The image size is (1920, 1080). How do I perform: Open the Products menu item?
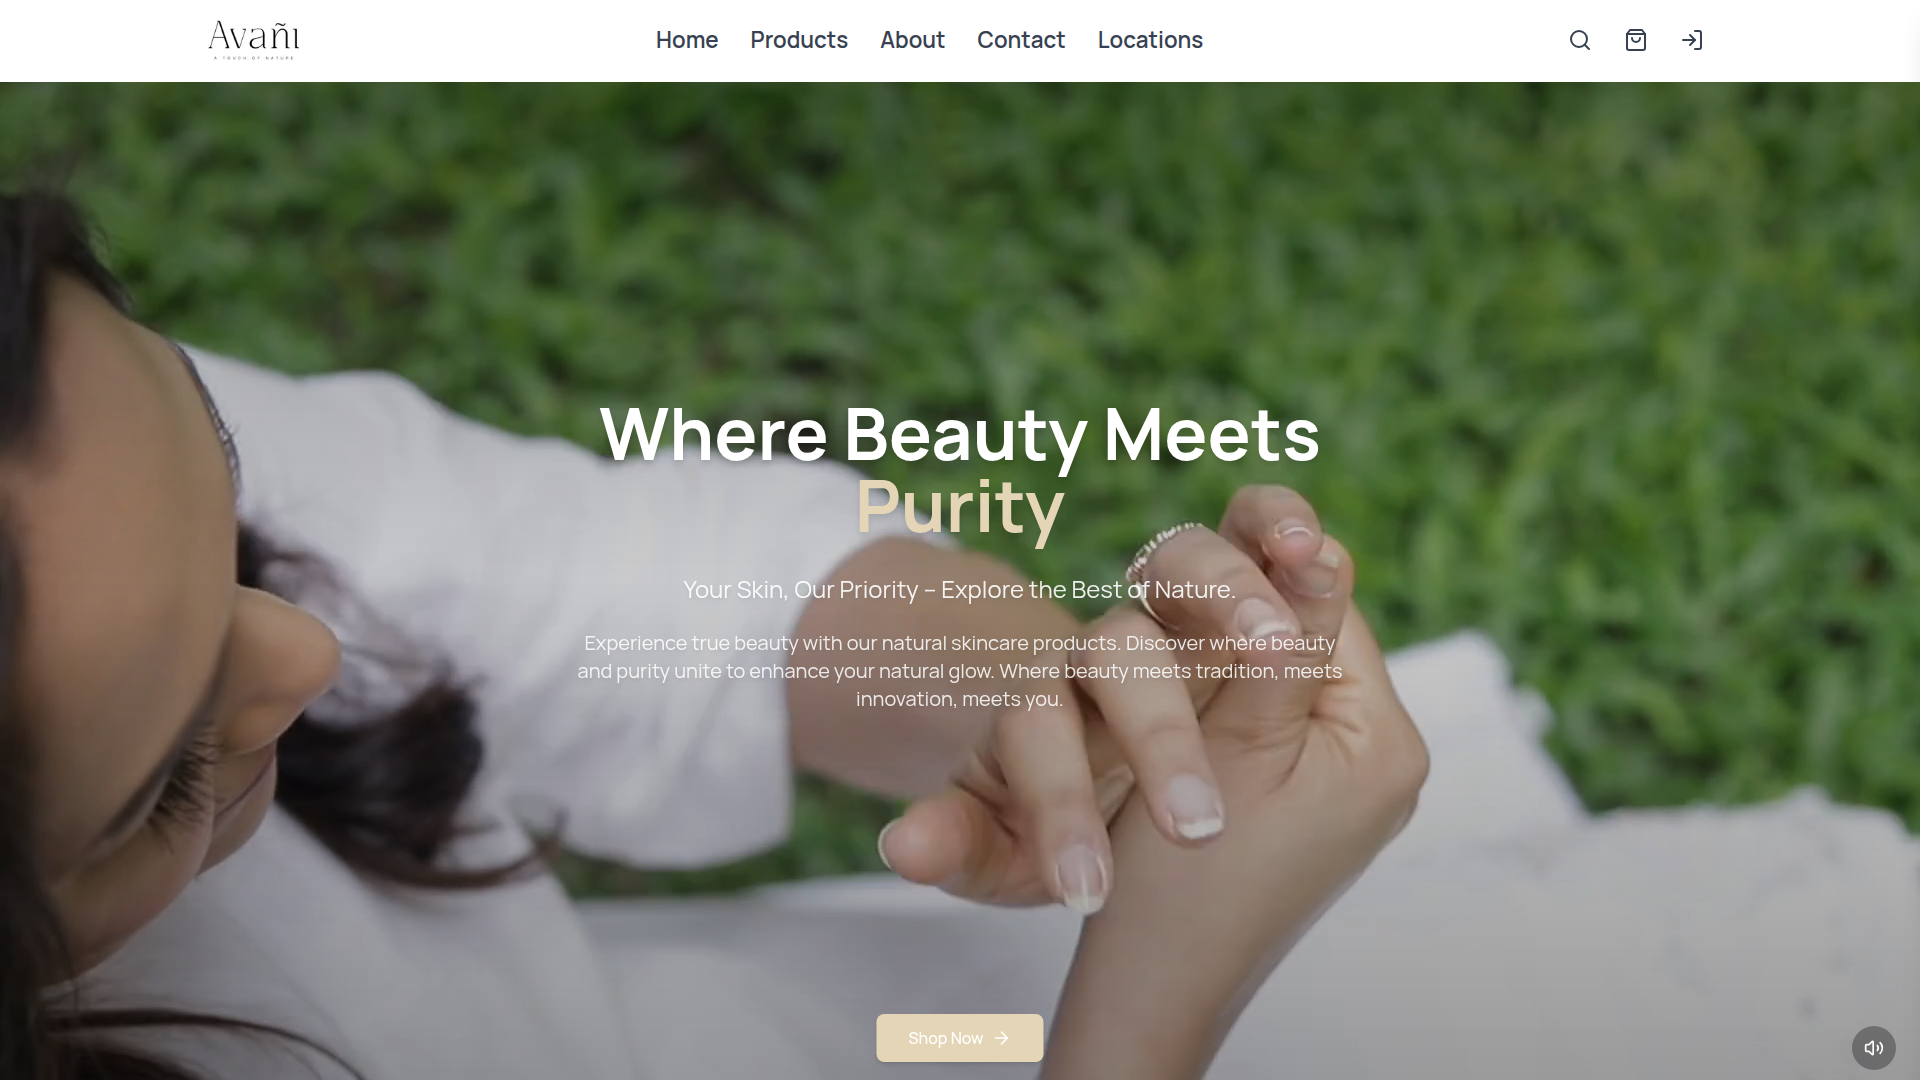point(798,40)
